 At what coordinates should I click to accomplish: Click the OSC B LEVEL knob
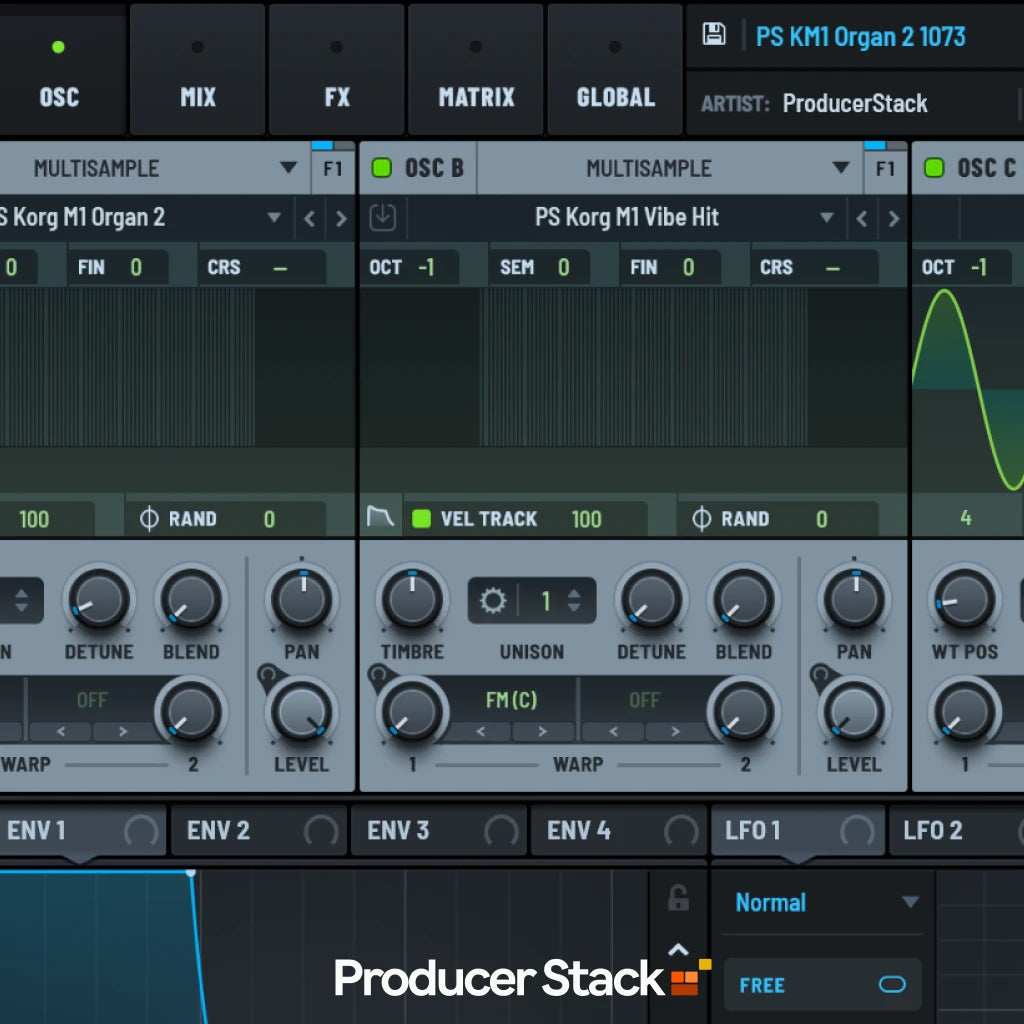(854, 712)
